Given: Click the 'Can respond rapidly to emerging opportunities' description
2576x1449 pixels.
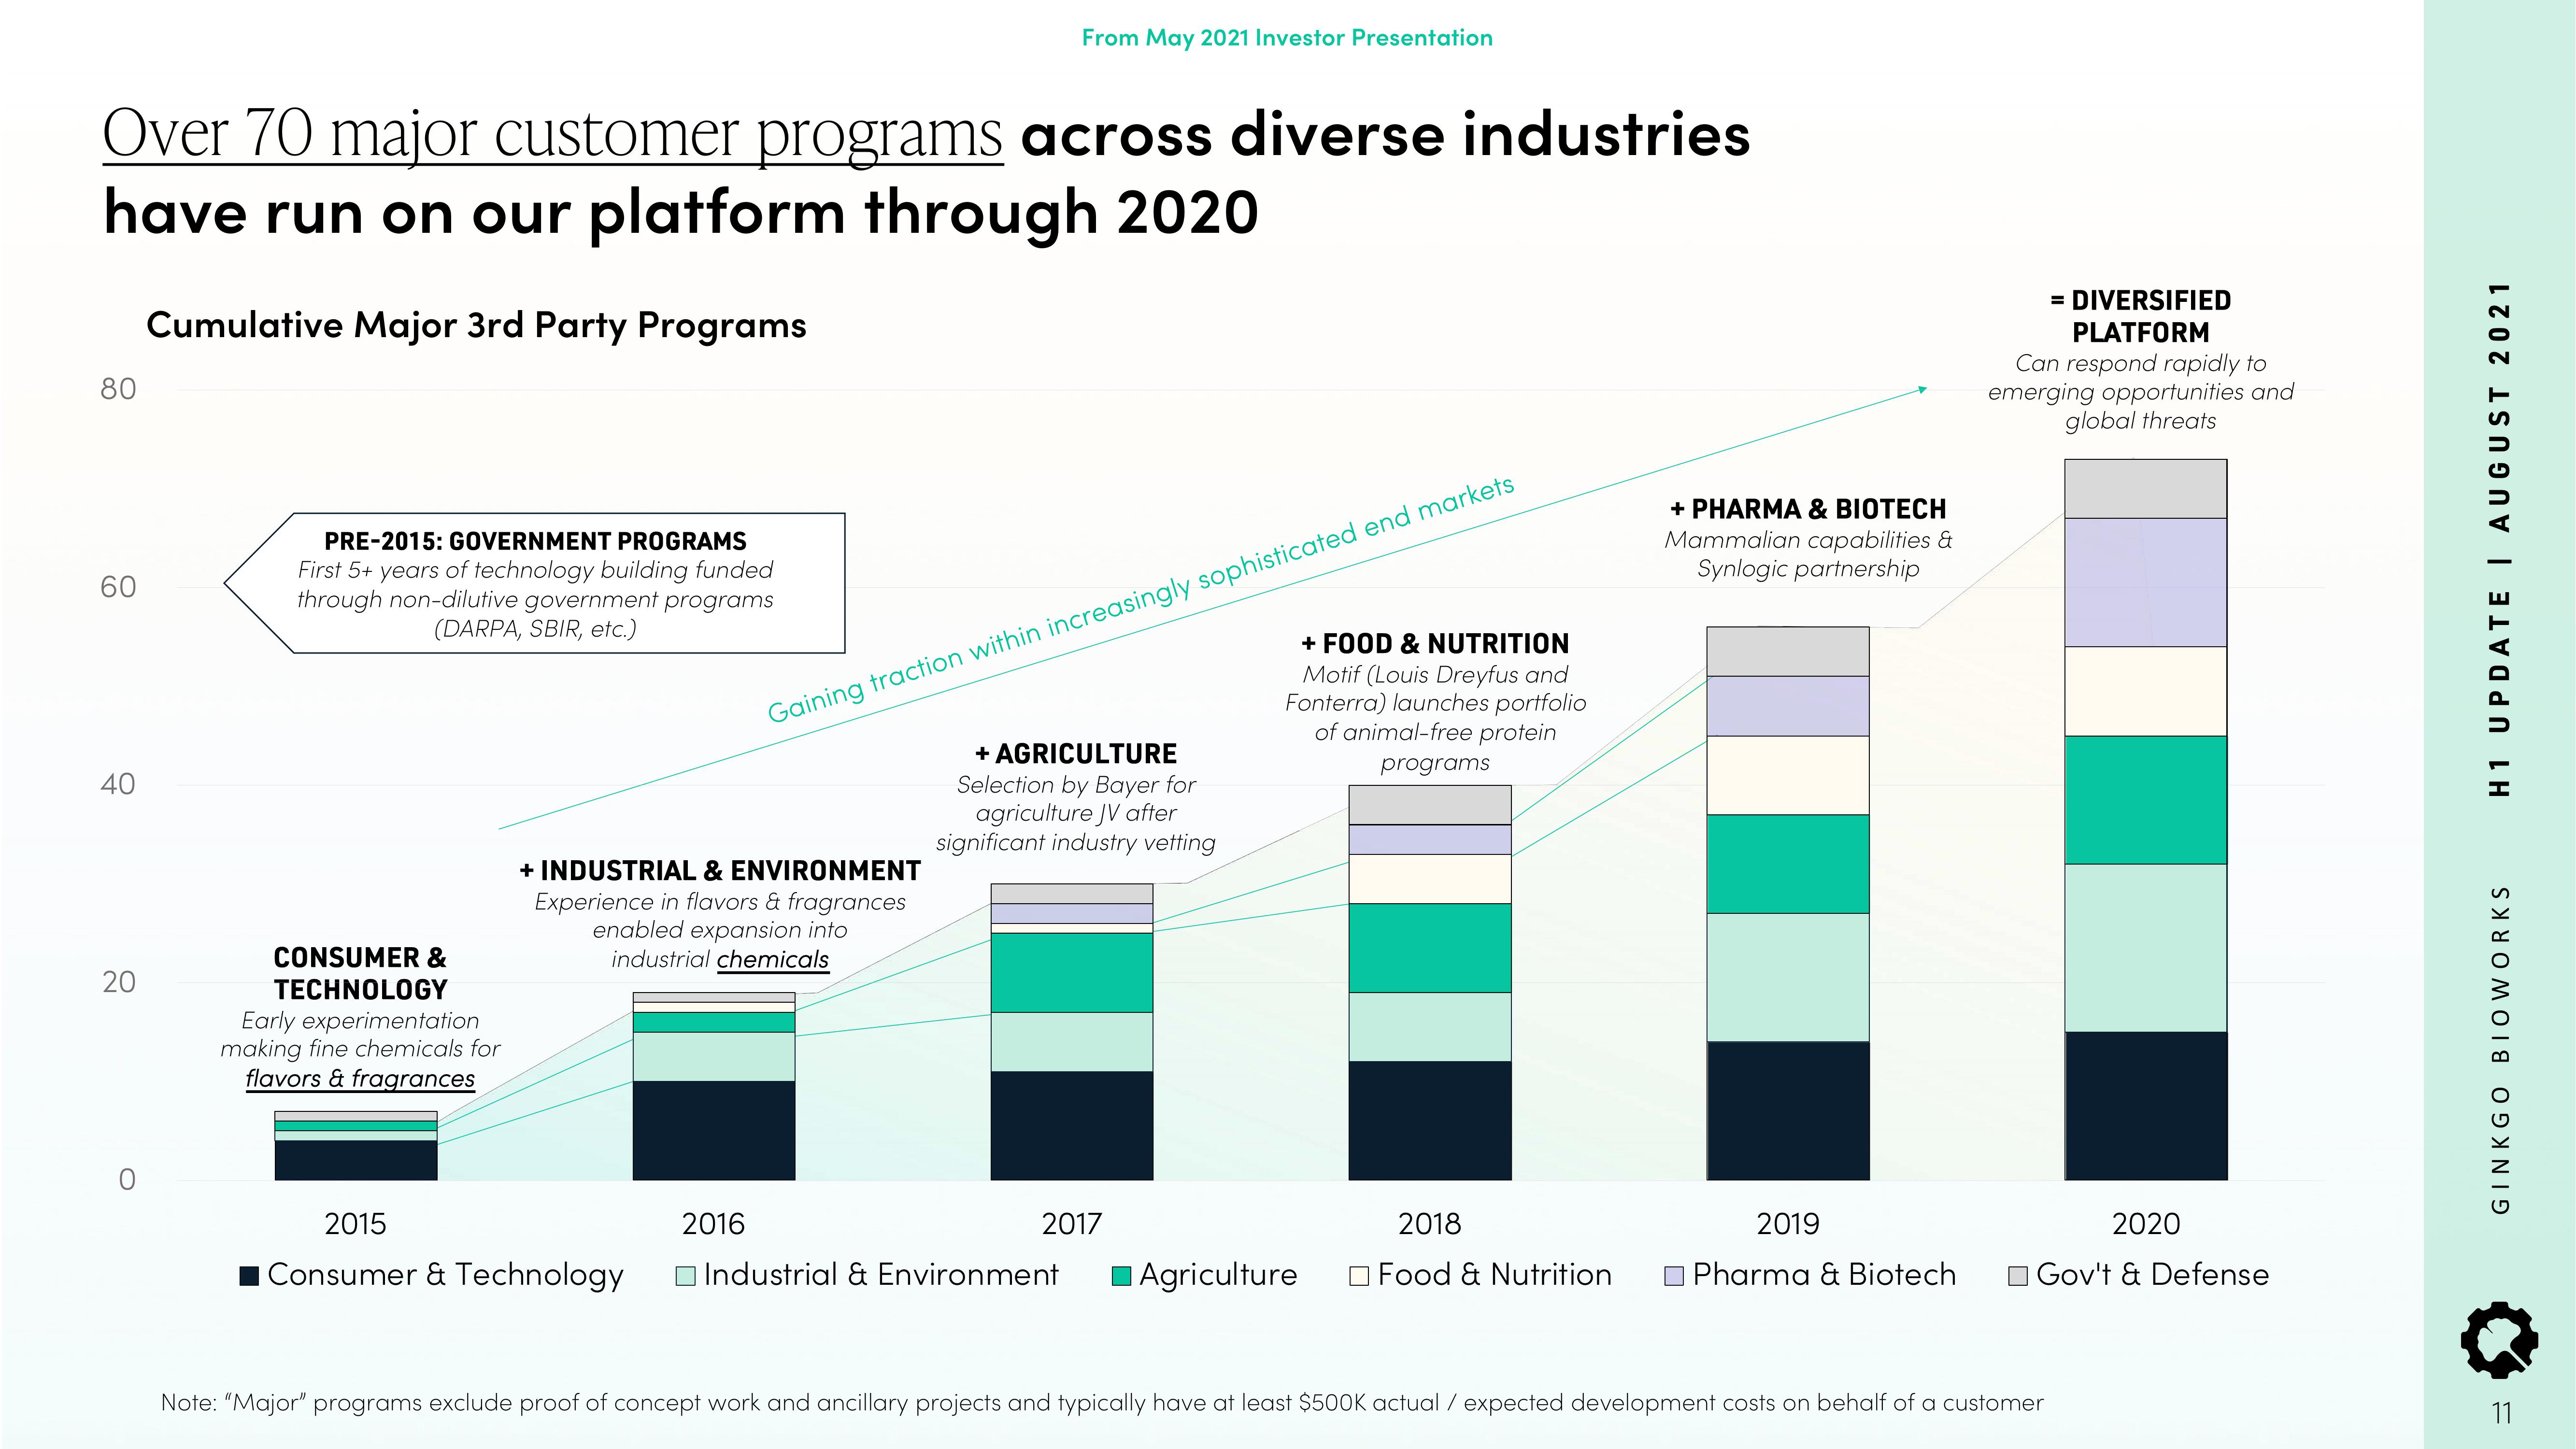Looking at the screenshot, I should (x=2140, y=392).
